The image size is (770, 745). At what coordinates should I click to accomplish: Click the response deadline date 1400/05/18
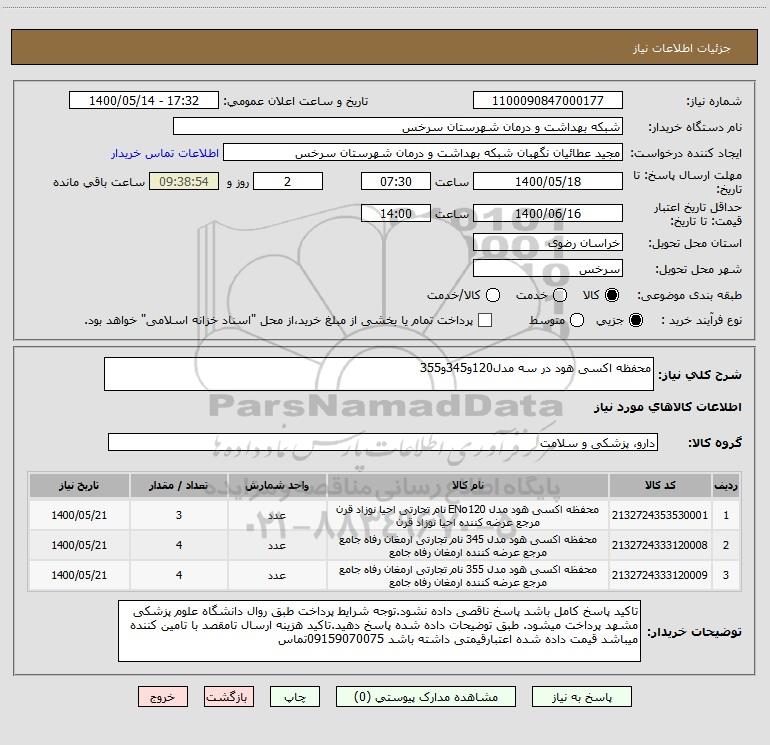click(x=548, y=181)
